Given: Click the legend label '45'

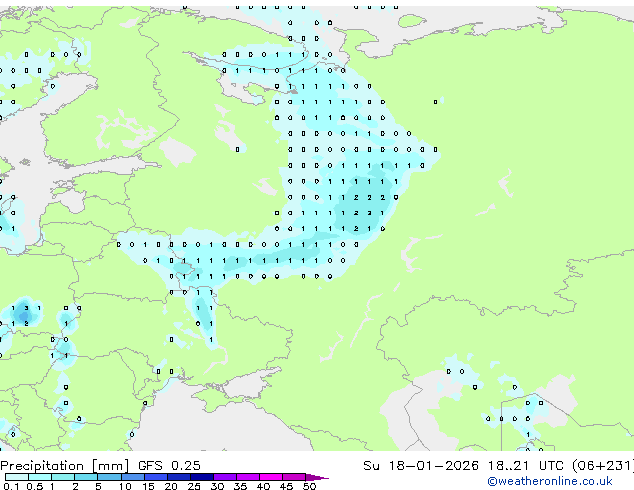Looking at the screenshot, I should pyautogui.click(x=286, y=486).
